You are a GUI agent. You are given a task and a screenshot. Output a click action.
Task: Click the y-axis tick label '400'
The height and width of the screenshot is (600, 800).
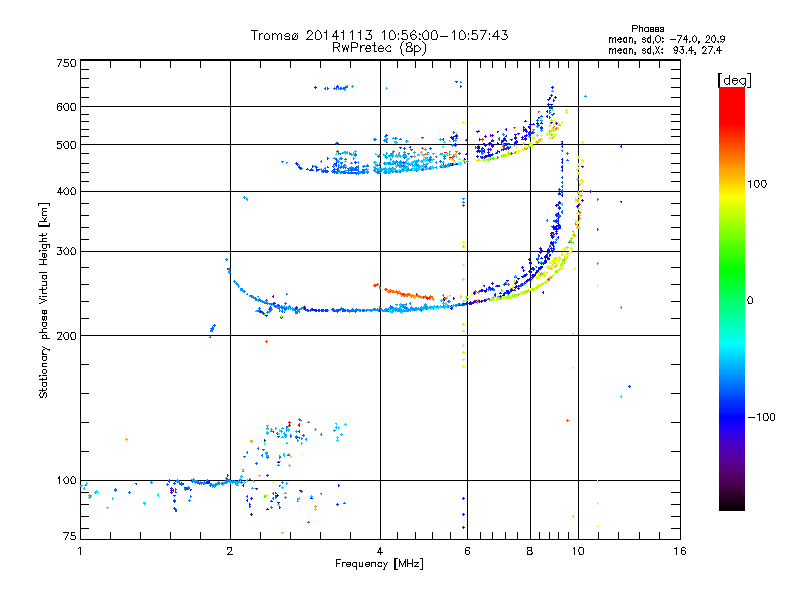[x=67, y=191]
